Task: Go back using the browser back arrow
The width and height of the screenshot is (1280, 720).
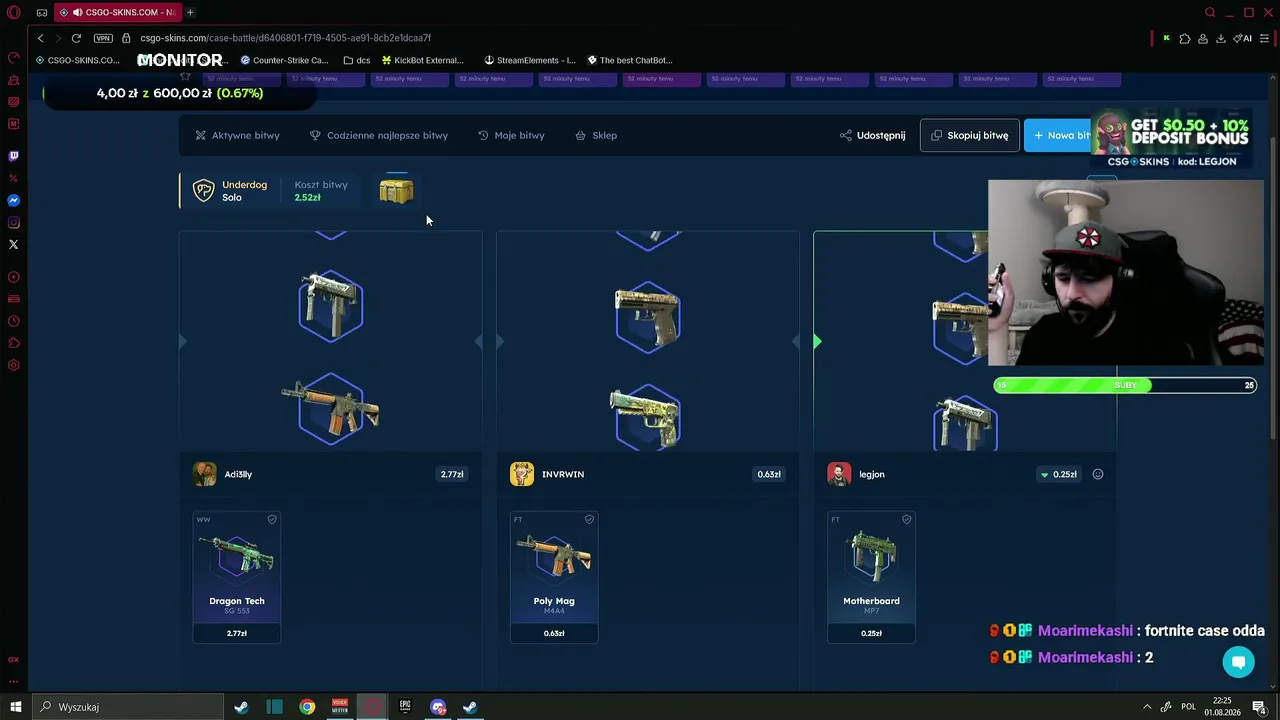Action: [40, 38]
